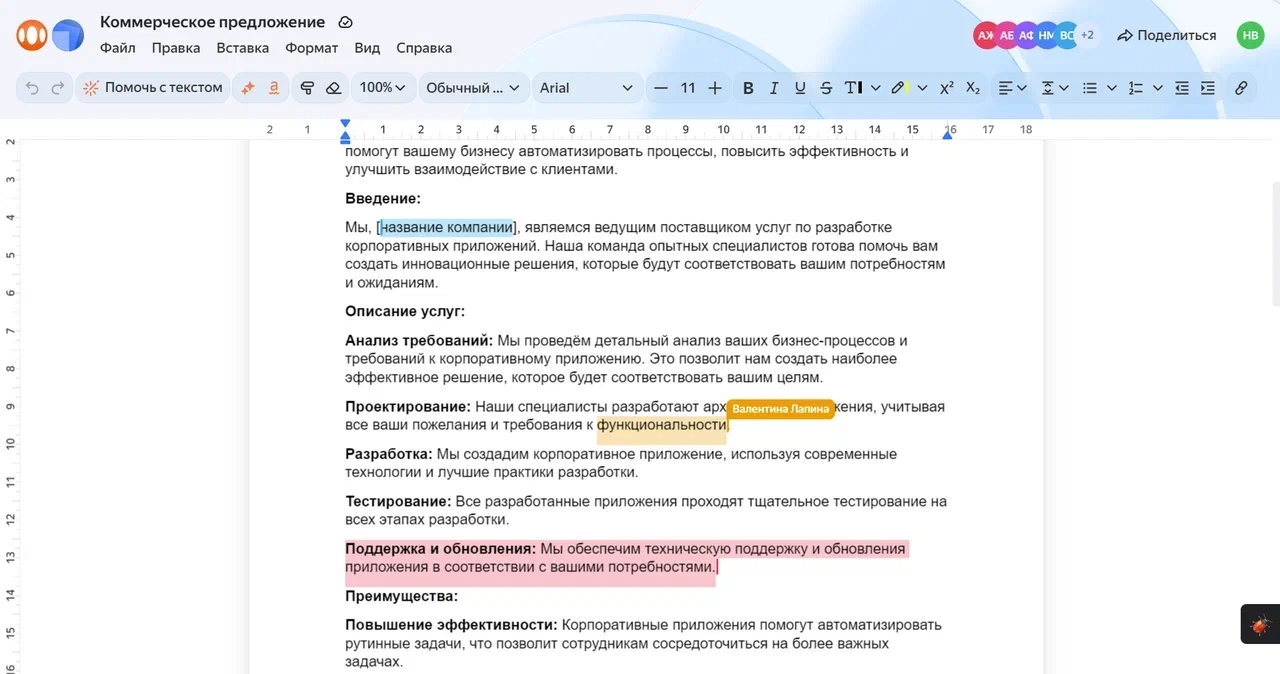Screen dimensions: 1280x674
Task: Open the НВ user account avatar
Action: pos(1251,35)
